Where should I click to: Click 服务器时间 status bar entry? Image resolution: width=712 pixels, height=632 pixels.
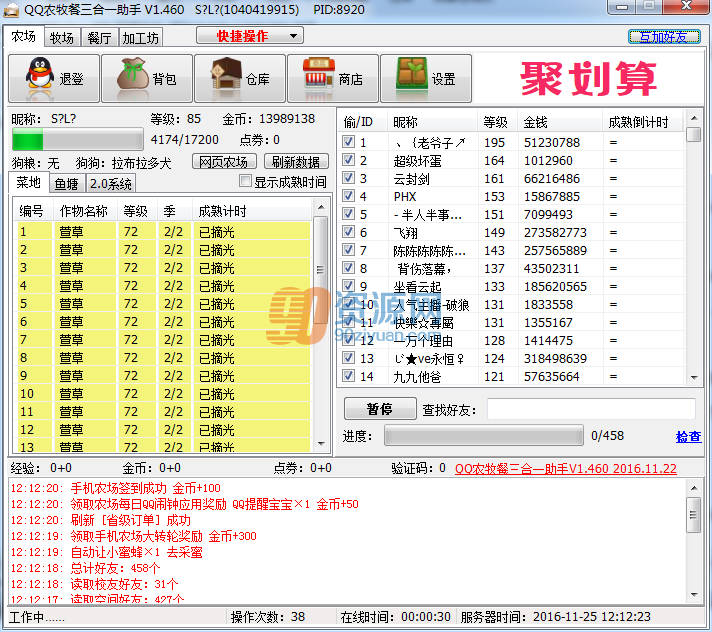(x=555, y=617)
